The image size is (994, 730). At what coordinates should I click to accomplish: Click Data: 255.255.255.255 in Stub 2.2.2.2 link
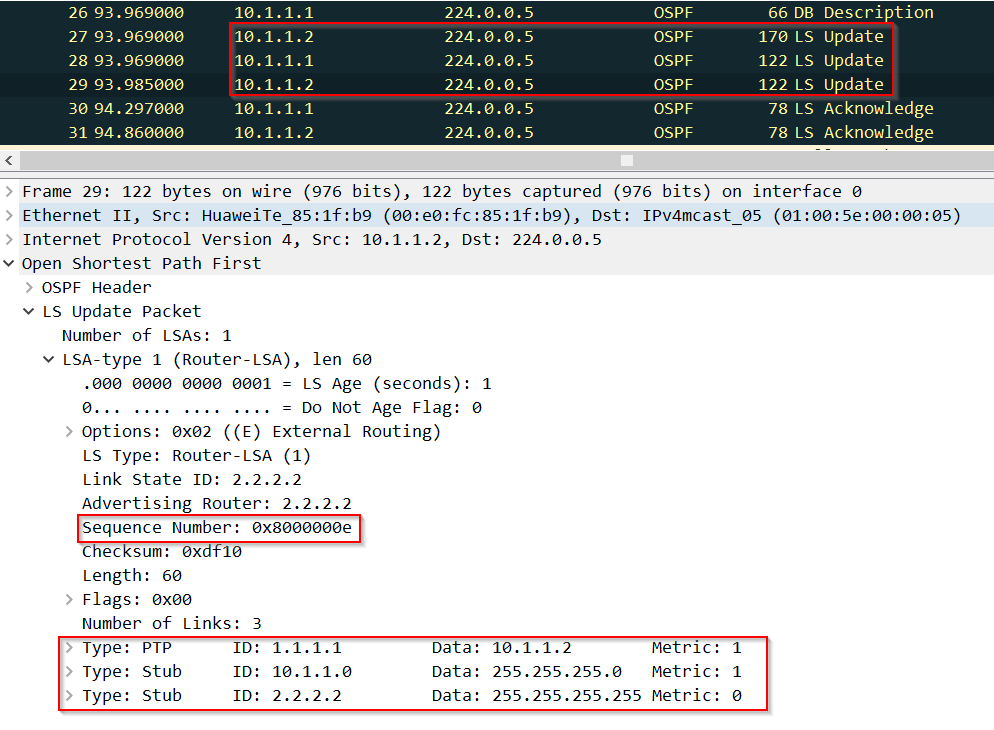click(x=536, y=696)
